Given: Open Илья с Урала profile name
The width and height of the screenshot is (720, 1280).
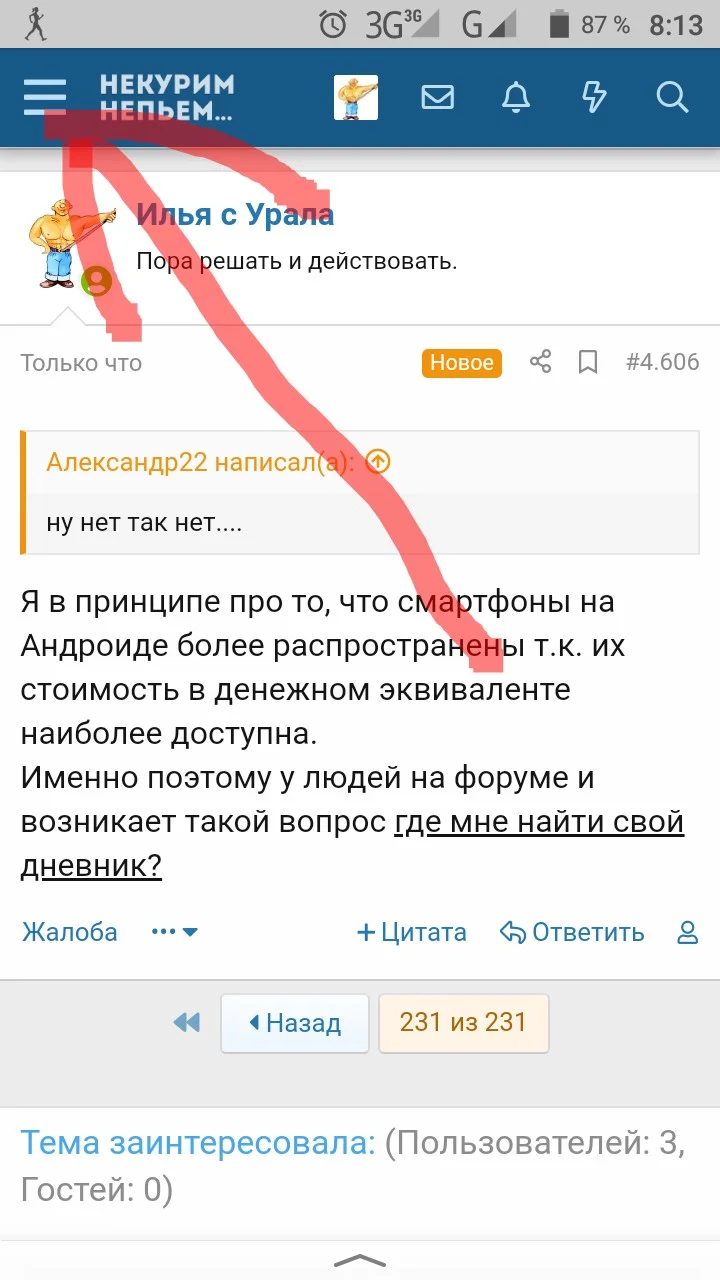Looking at the screenshot, I should coord(235,214).
